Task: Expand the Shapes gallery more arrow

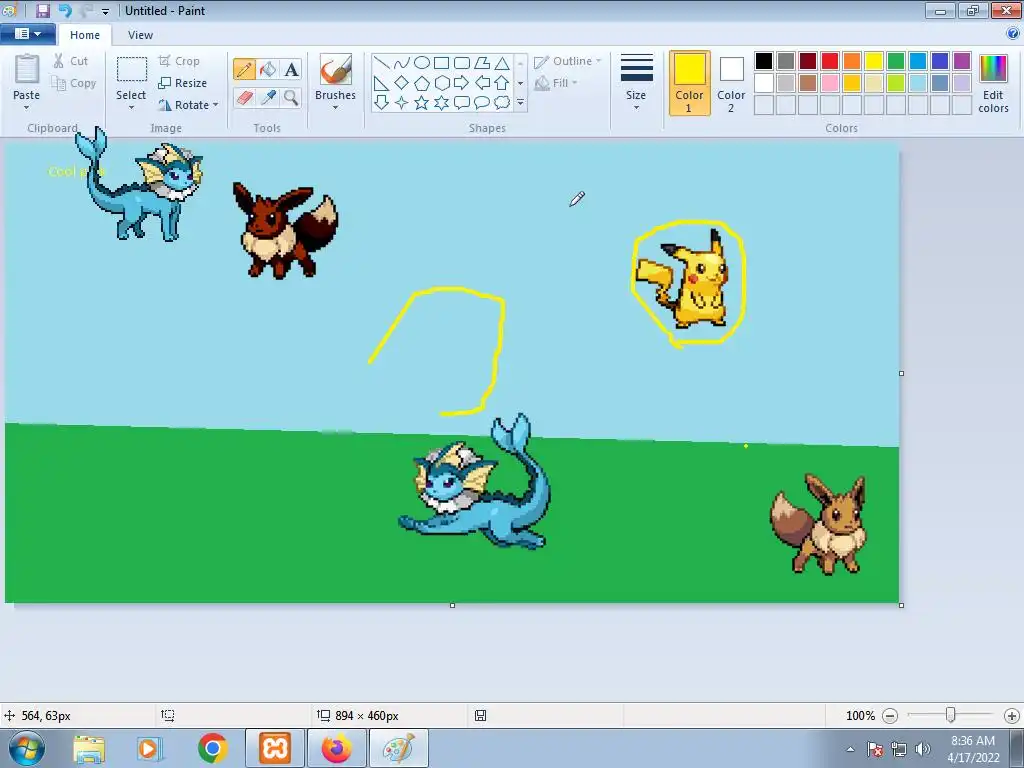Action: (520, 103)
